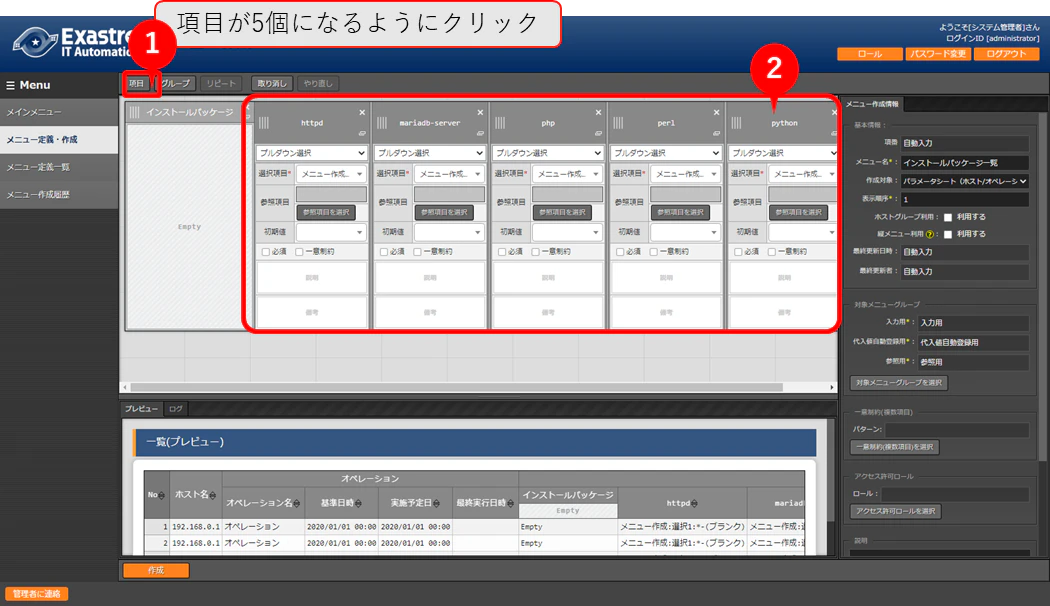This screenshot has height=606, width=1050.
Task: Remove the perl item column
Action: [717, 112]
